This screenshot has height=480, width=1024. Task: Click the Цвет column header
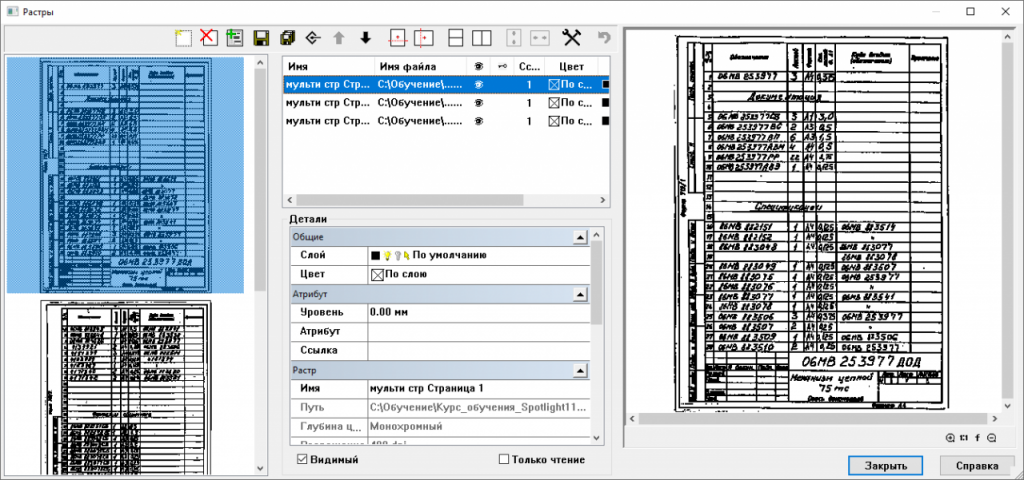click(571, 66)
